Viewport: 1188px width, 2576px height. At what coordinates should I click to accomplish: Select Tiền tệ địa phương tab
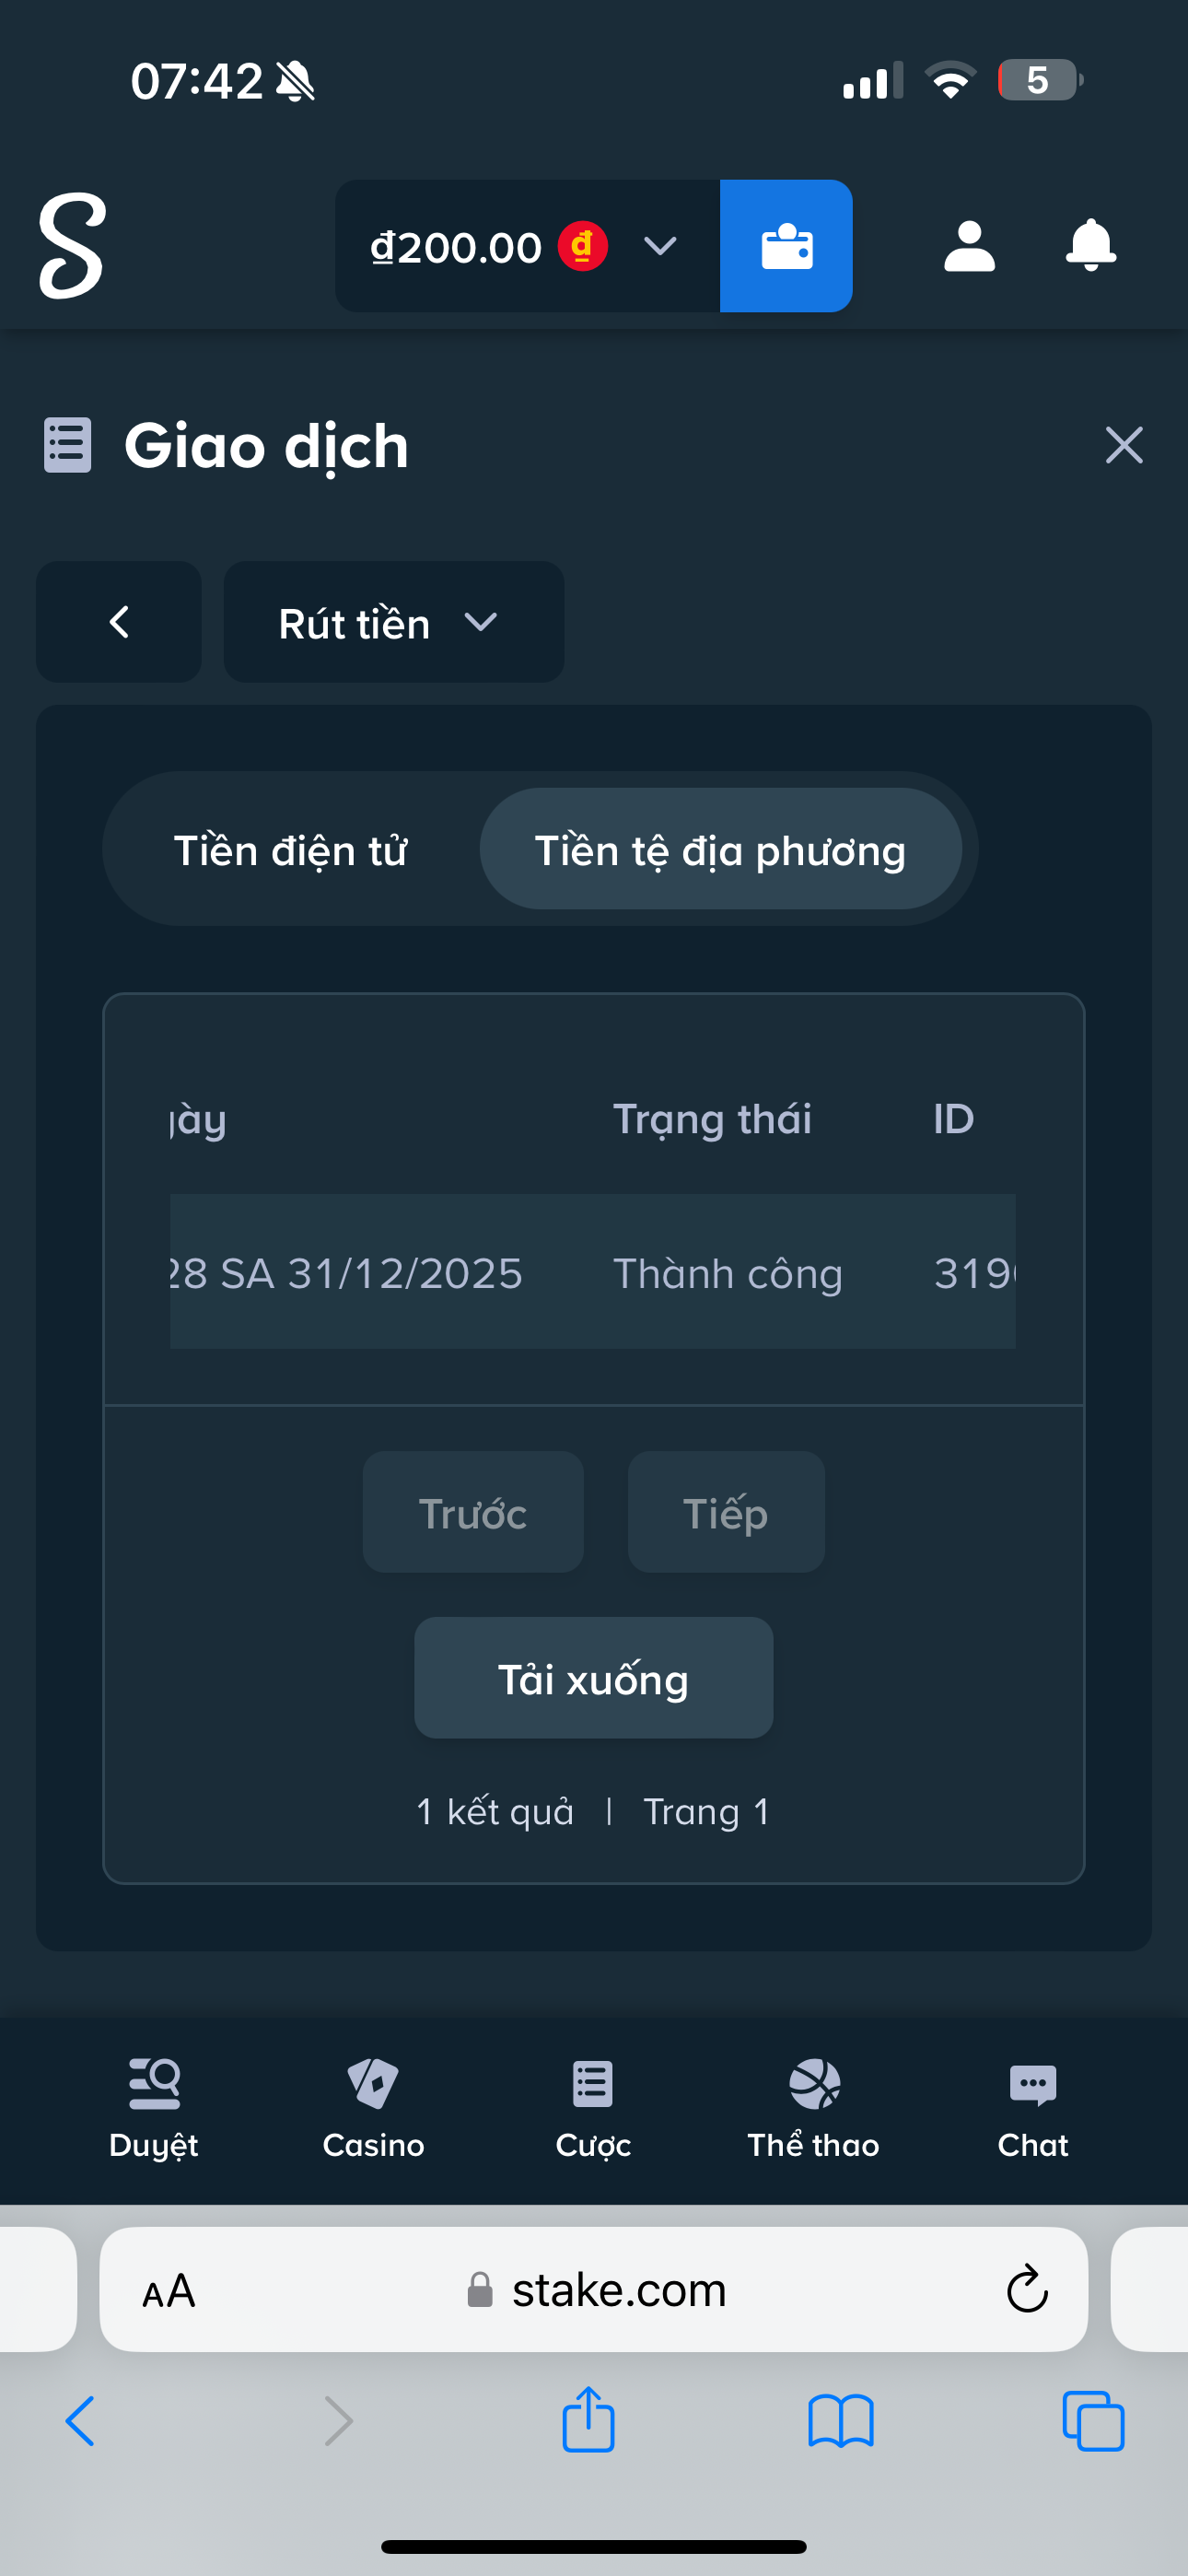click(720, 850)
